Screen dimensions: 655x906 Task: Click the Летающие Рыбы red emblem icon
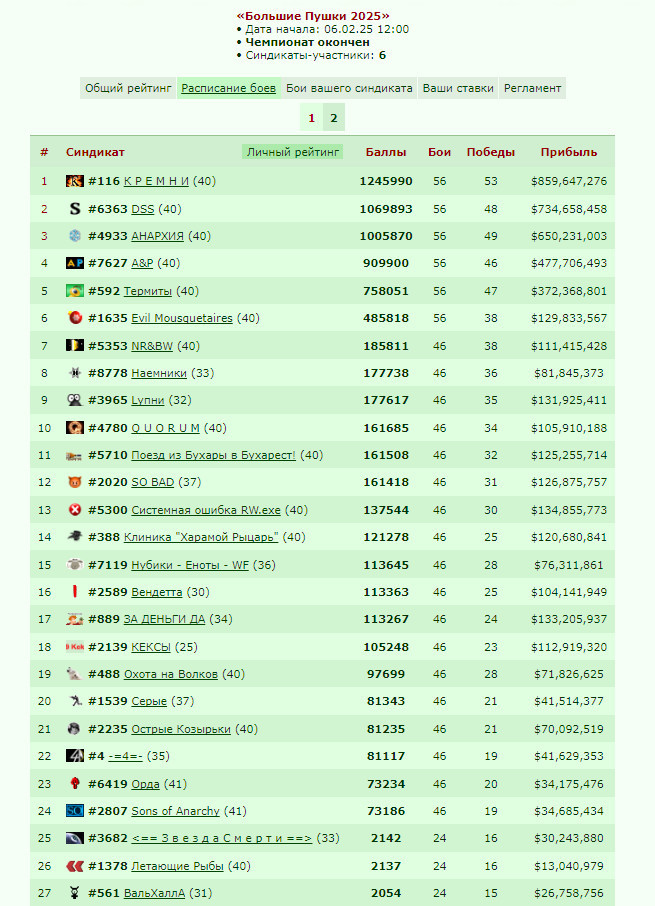pos(75,866)
